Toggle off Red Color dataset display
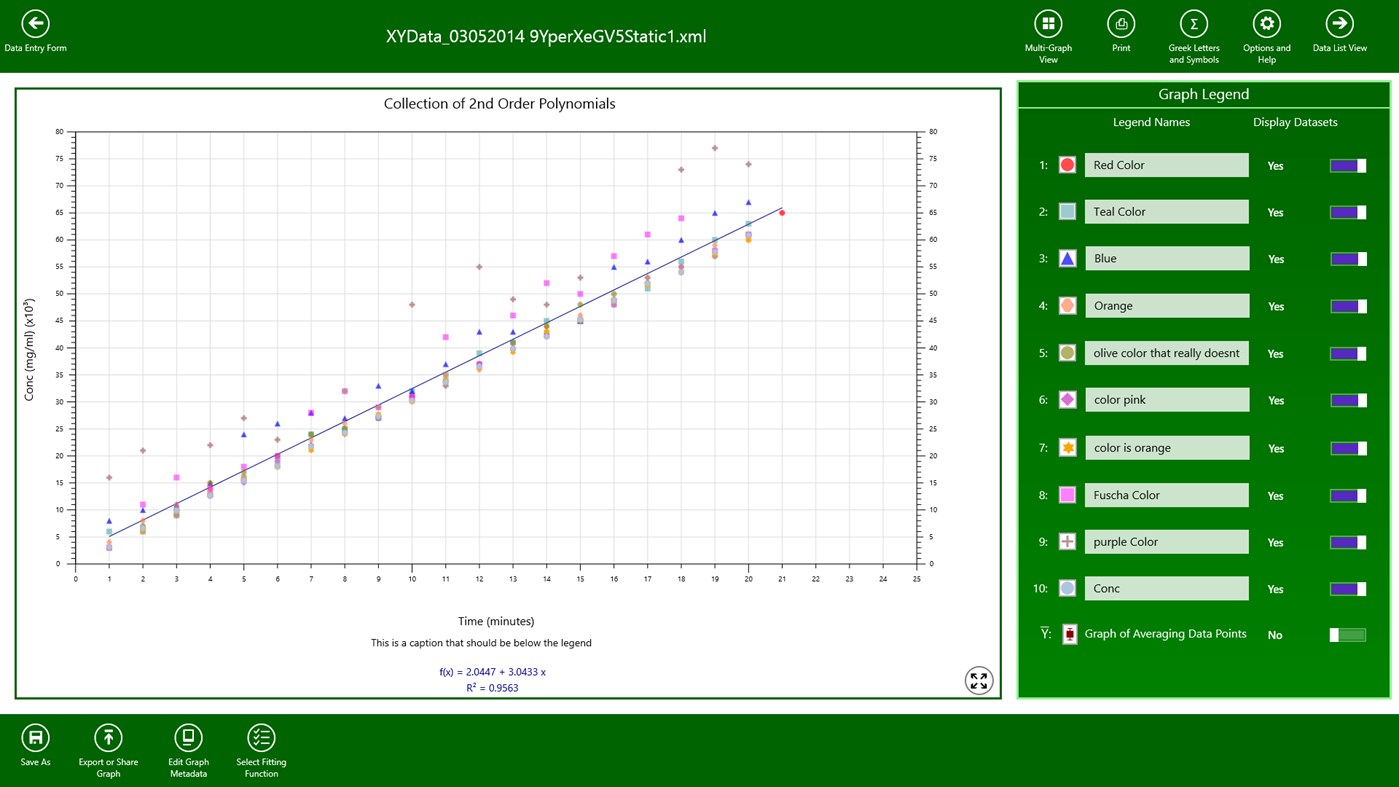This screenshot has height=787, width=1399. click(1347, 166)
